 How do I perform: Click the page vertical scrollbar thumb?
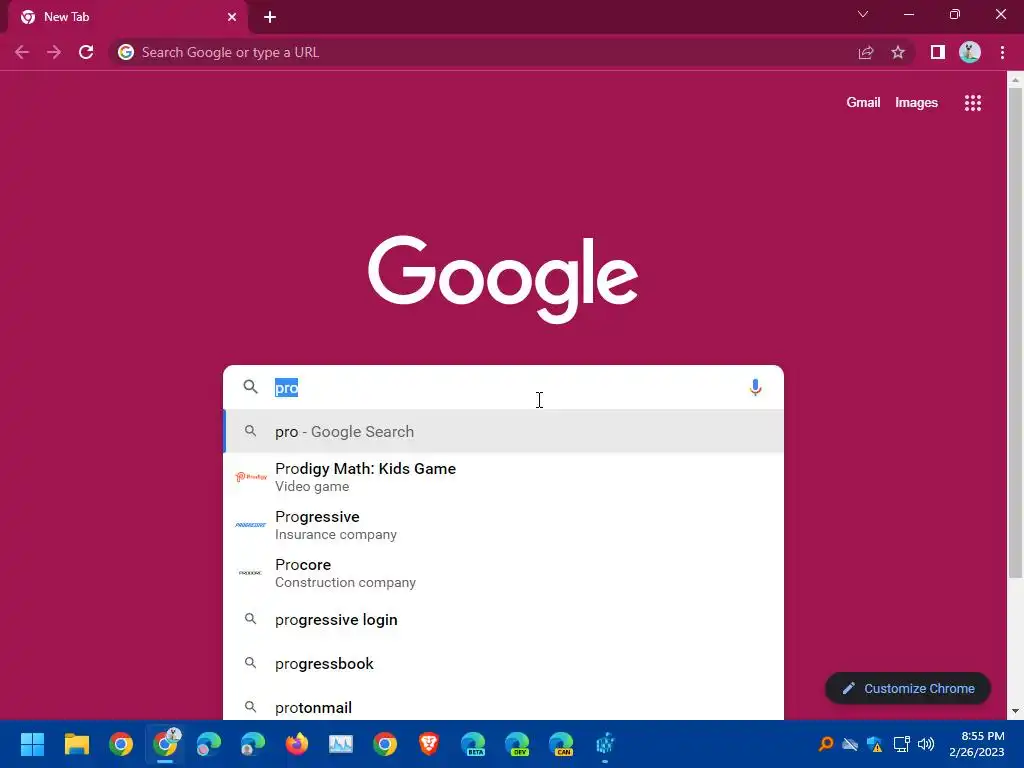(1015, 333)
